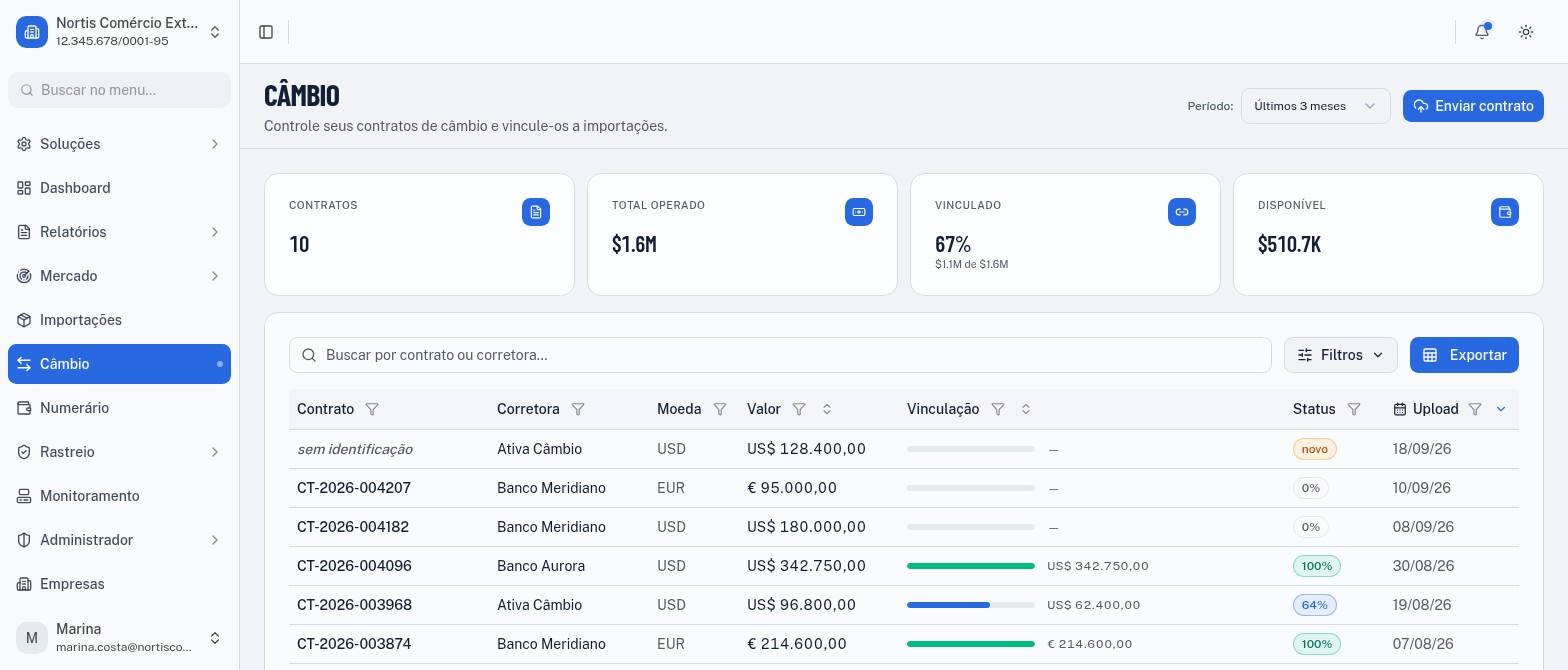This screenshot has width=1568, height=670.
Task: Open the Período dropdown
Action: tap(1315, 106)
